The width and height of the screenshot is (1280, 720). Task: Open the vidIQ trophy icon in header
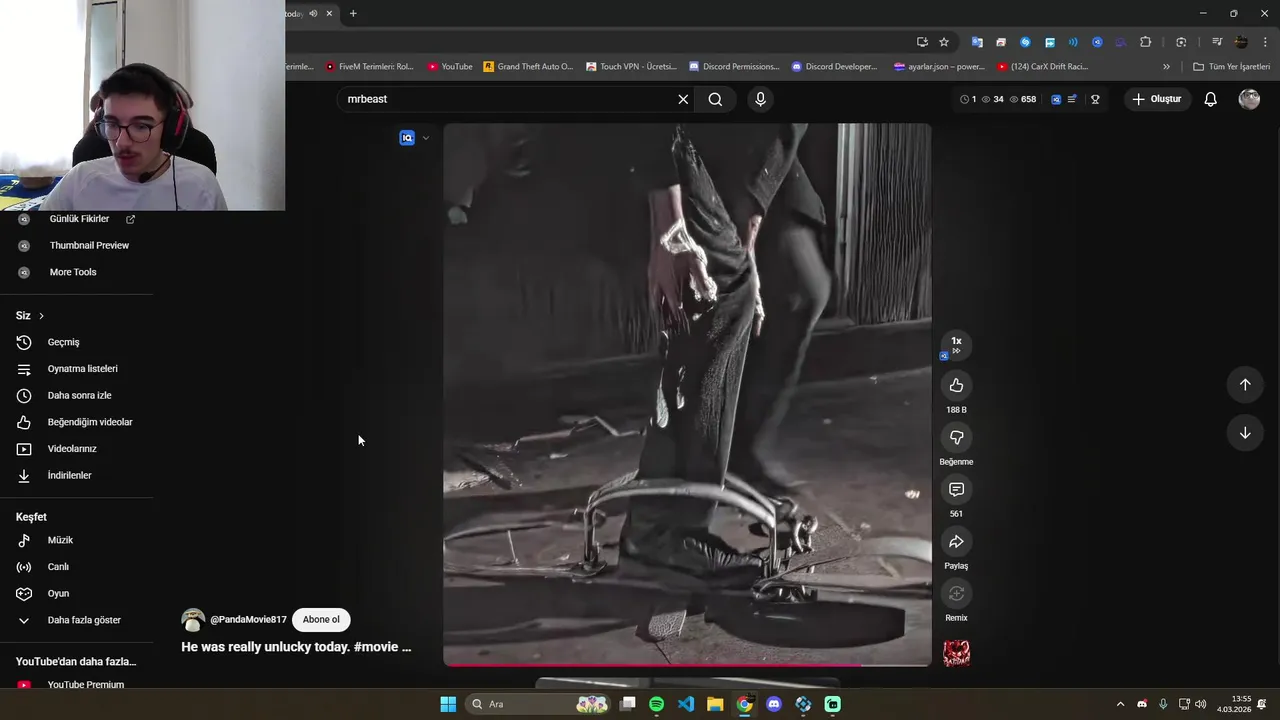click(x=1095, y=99)
